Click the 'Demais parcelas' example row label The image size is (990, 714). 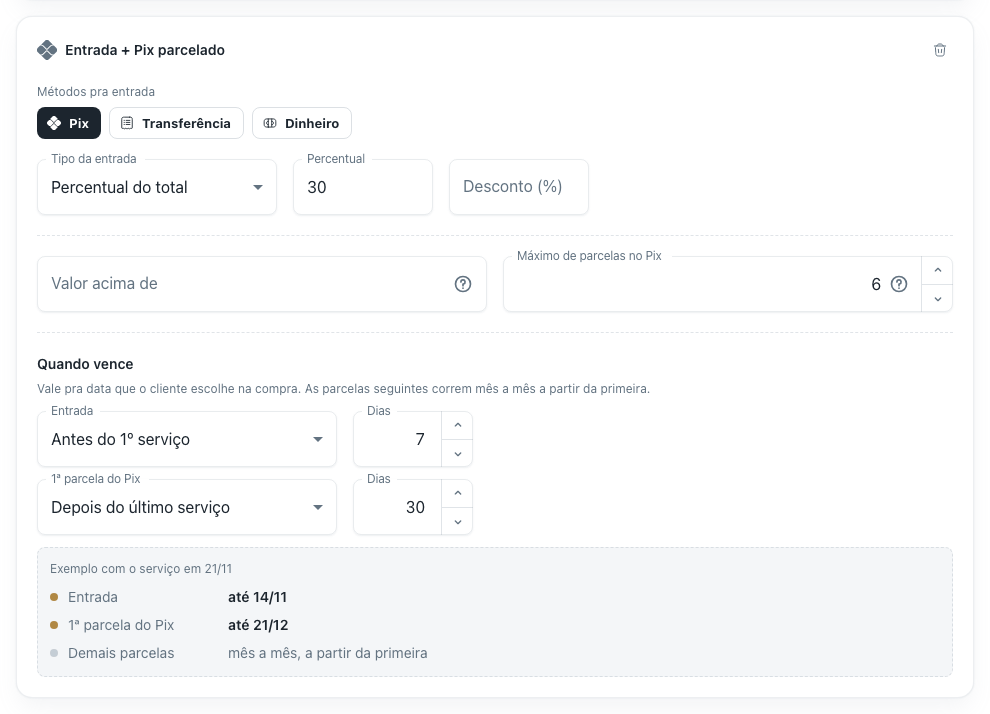pyautogui.click(x=121, y=653)
